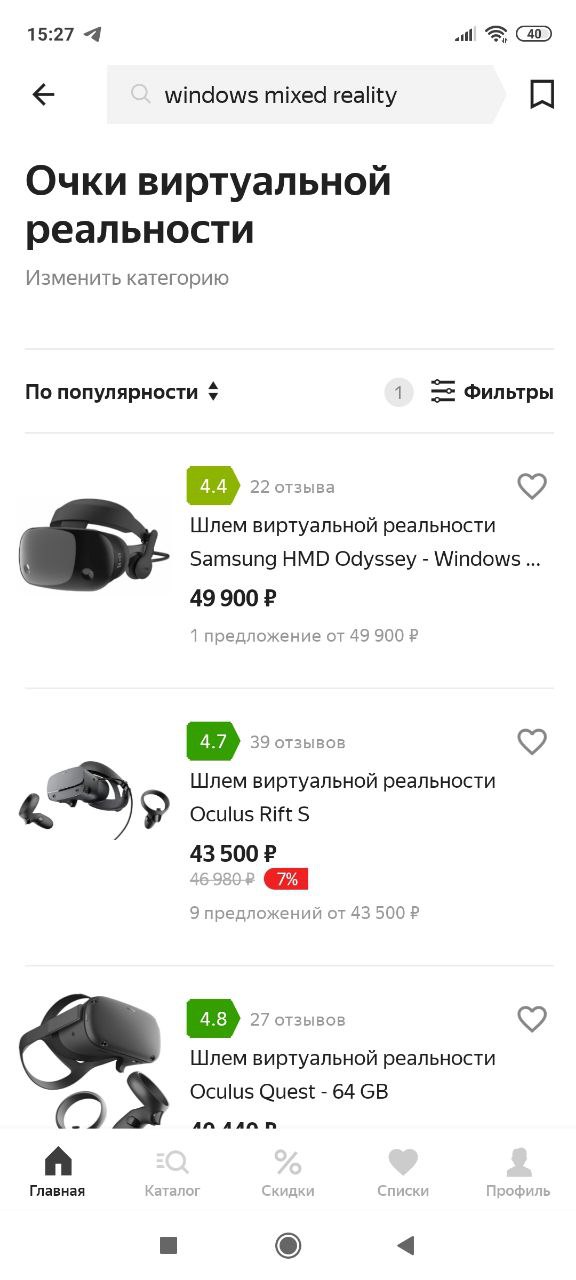576x1280 pixels.
Task: Open the Каталог tab
Action: pos(172,1173)
